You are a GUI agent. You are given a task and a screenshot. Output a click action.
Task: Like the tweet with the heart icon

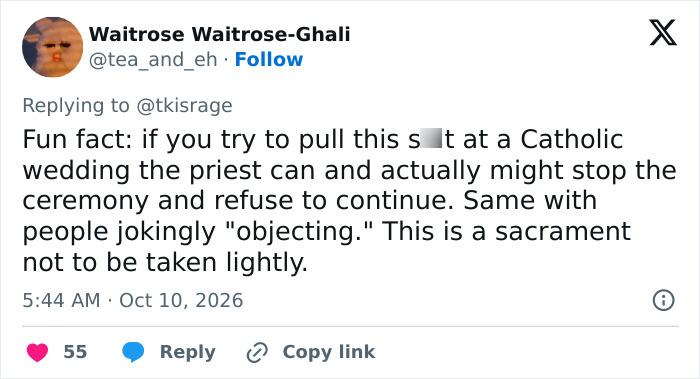pyautogui.click(x=38, y=352)
